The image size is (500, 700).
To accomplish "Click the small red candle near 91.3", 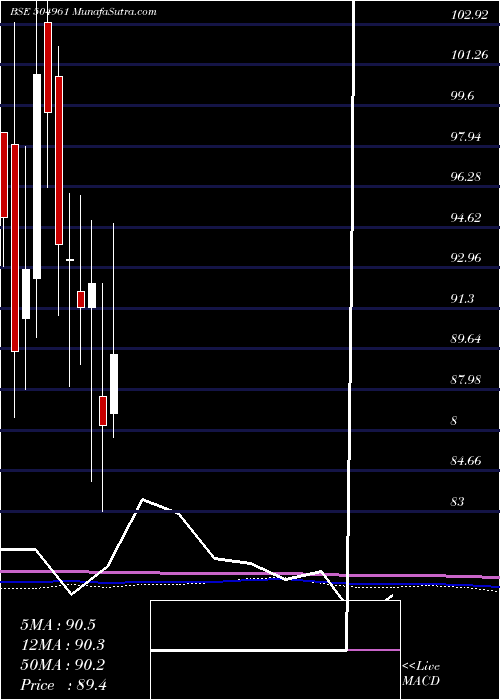I will [x=81, y=299].
